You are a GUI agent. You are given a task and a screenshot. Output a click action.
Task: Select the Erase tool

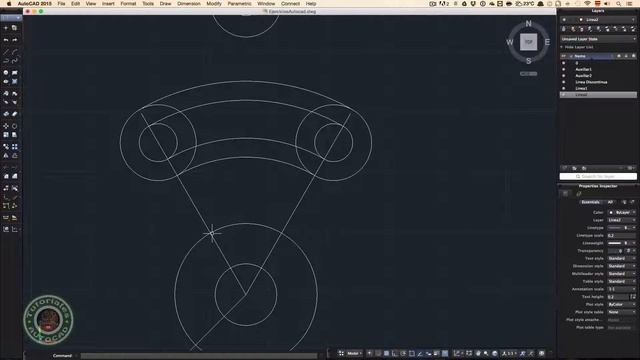pyautogui.click(x=15, y=114)
